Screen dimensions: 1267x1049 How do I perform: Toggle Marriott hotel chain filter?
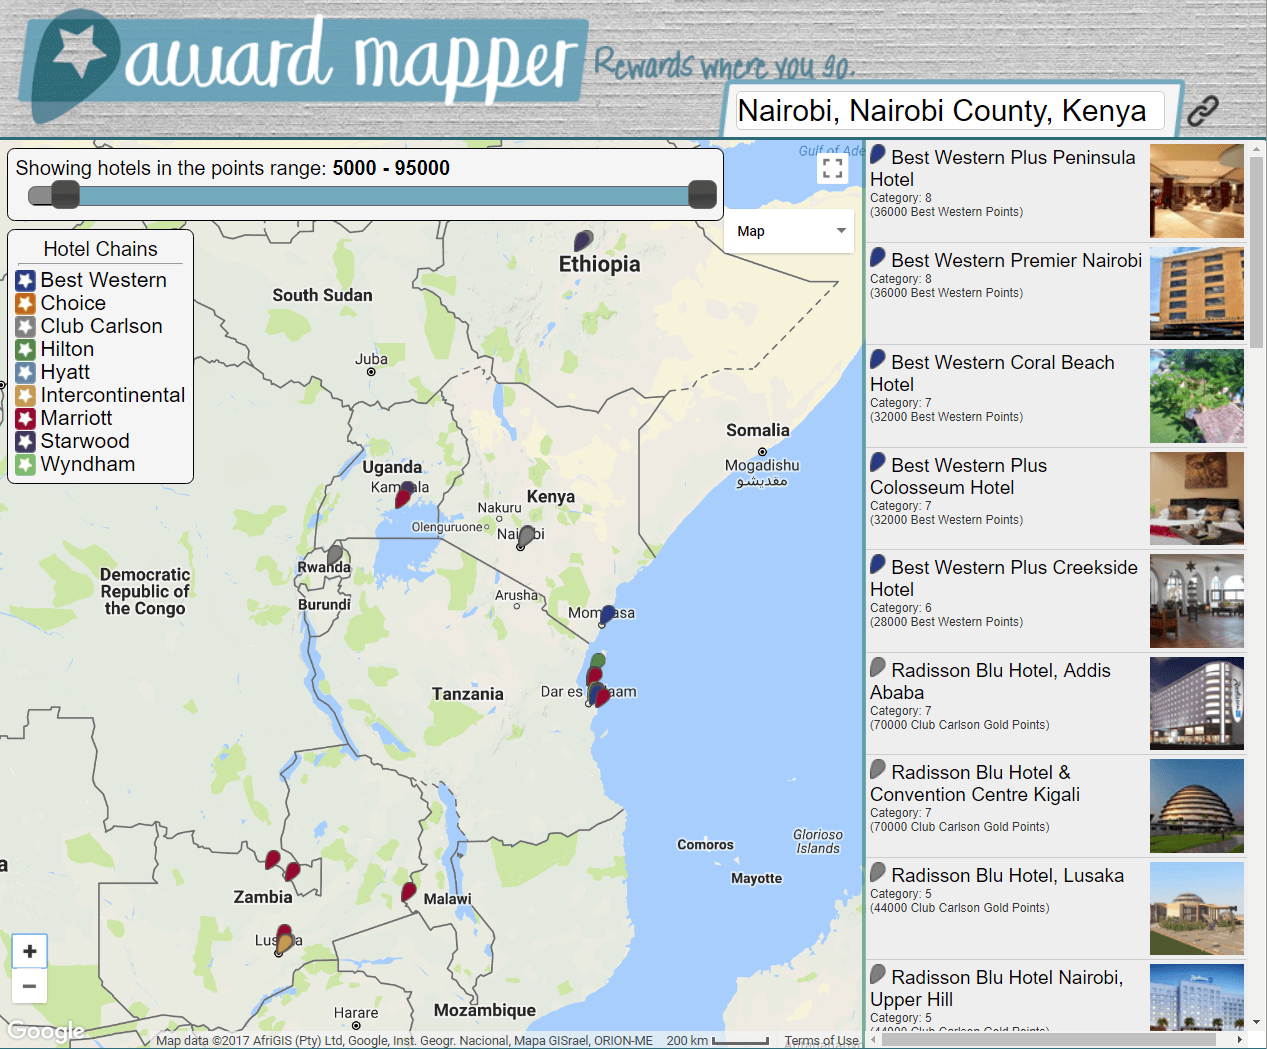(26, 419)
